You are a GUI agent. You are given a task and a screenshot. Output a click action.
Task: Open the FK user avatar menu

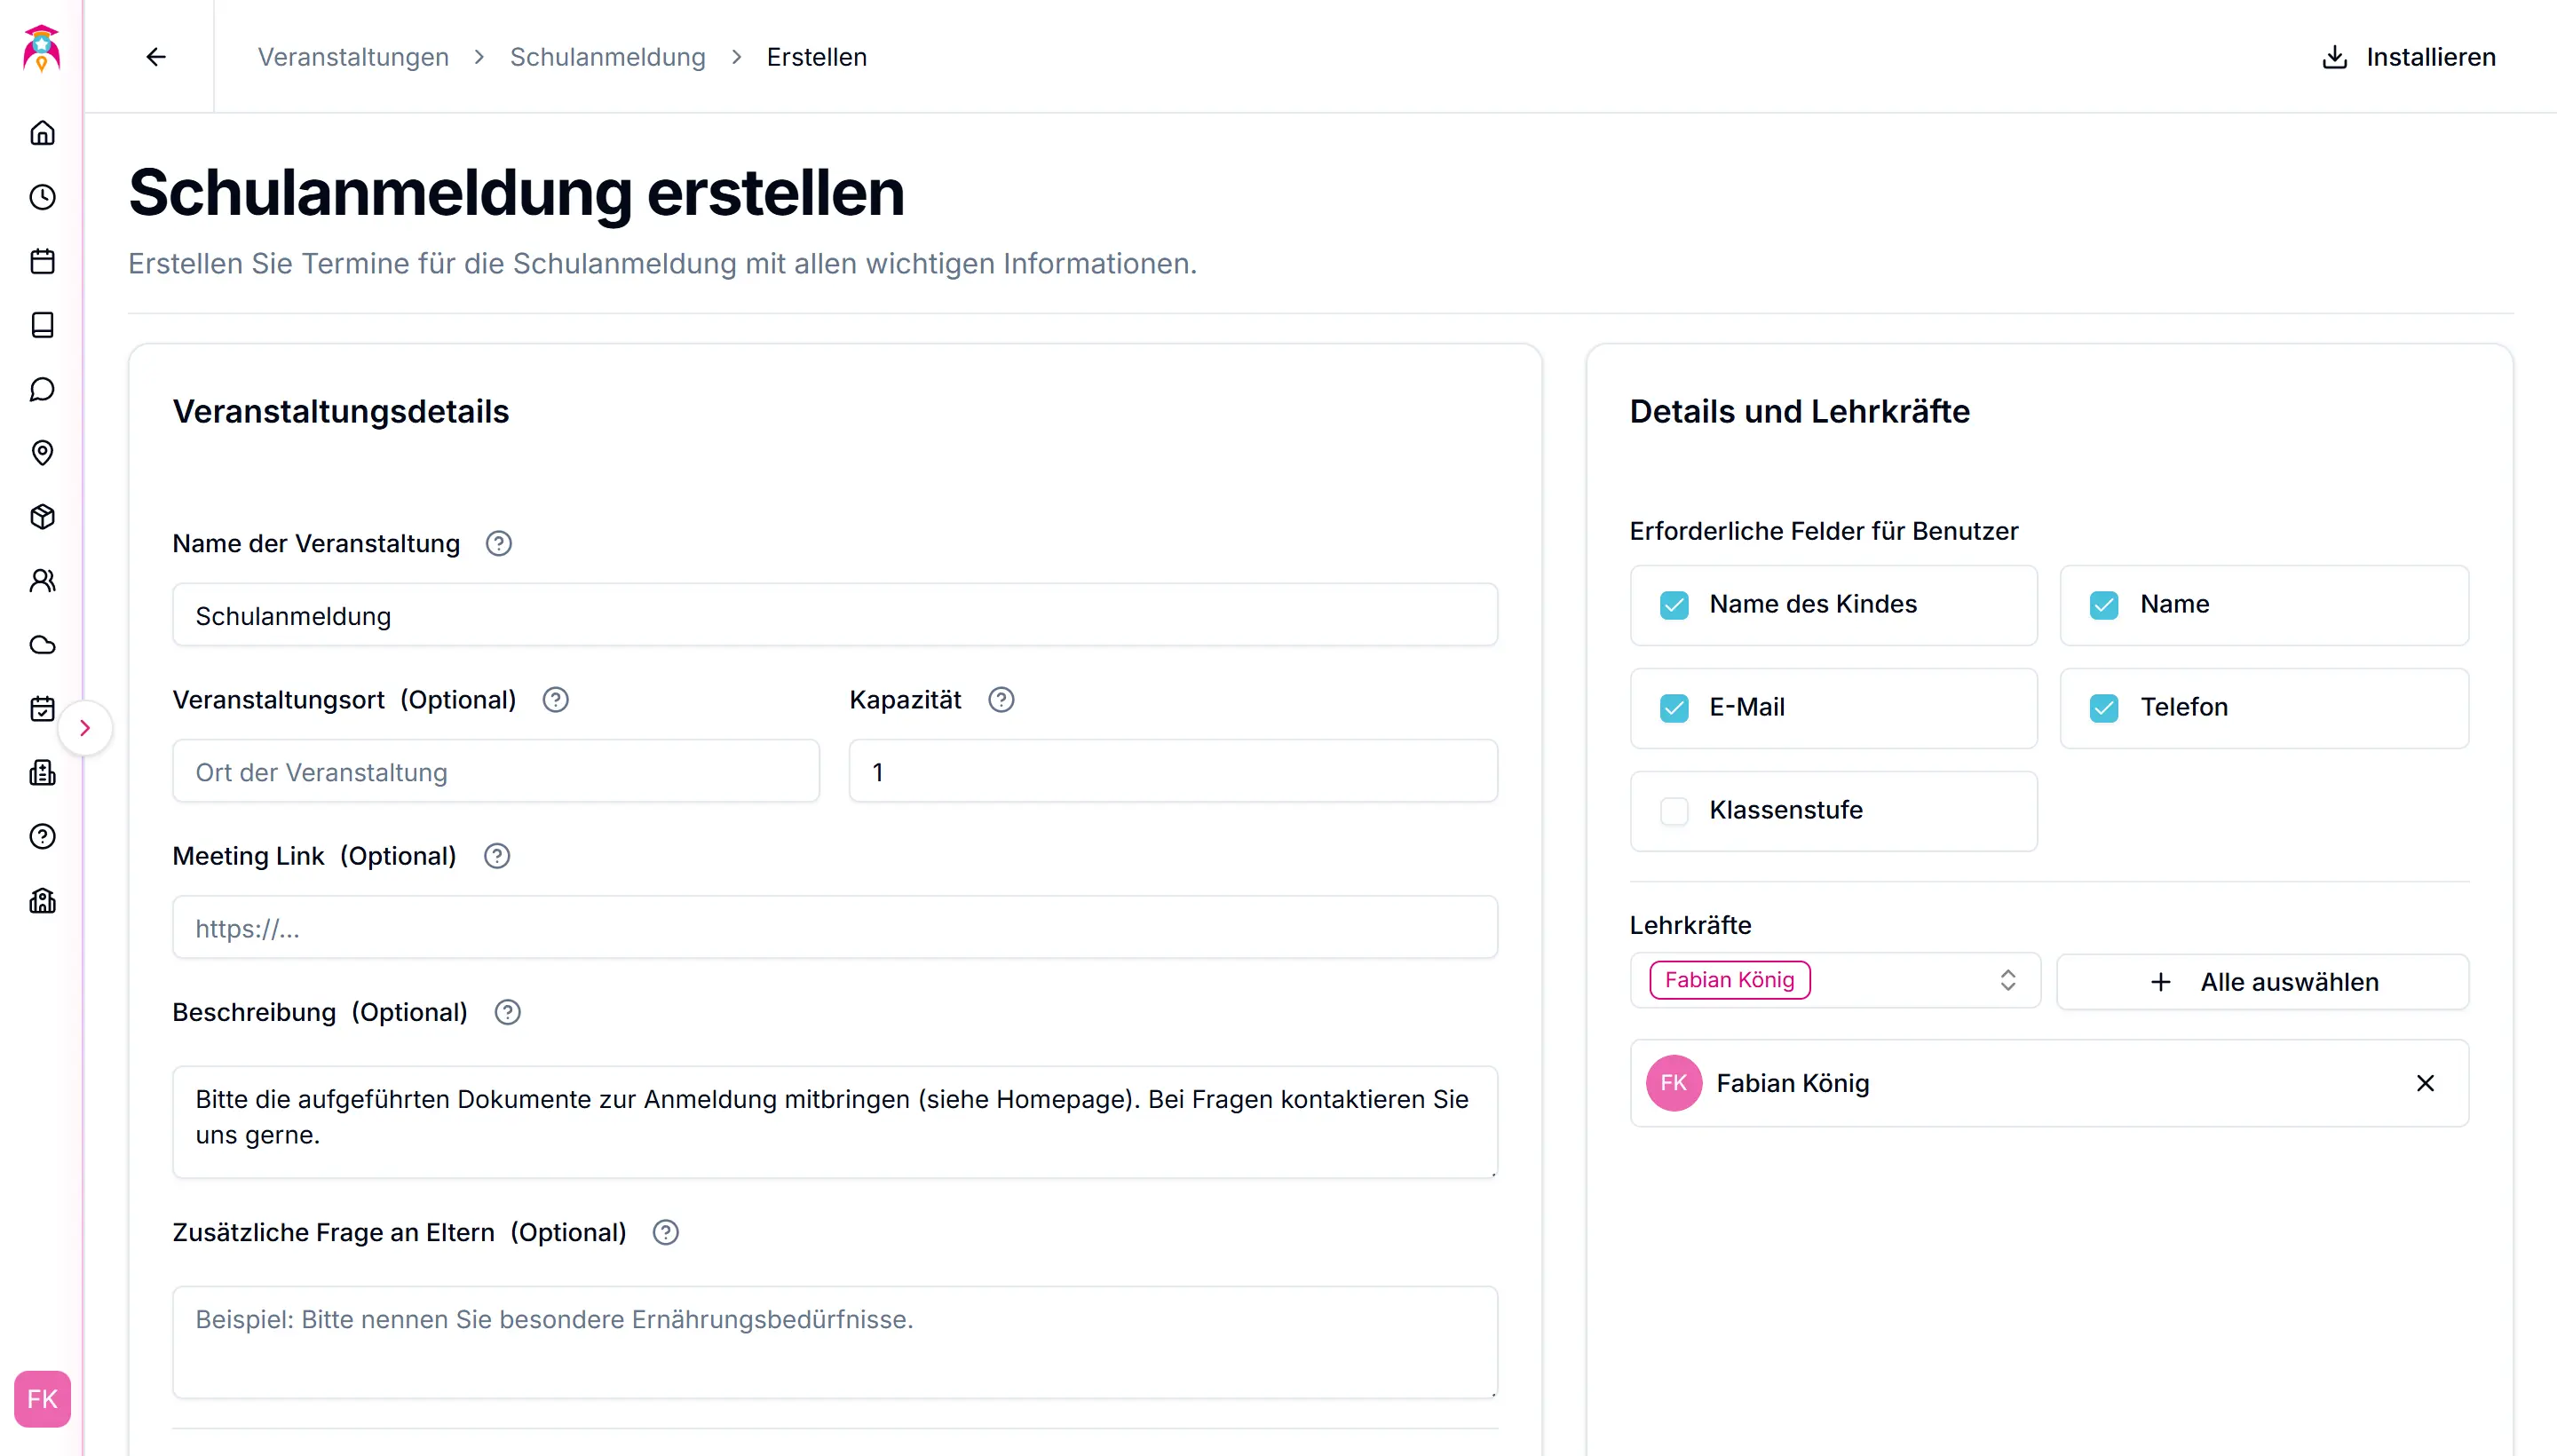point(42,1399)
